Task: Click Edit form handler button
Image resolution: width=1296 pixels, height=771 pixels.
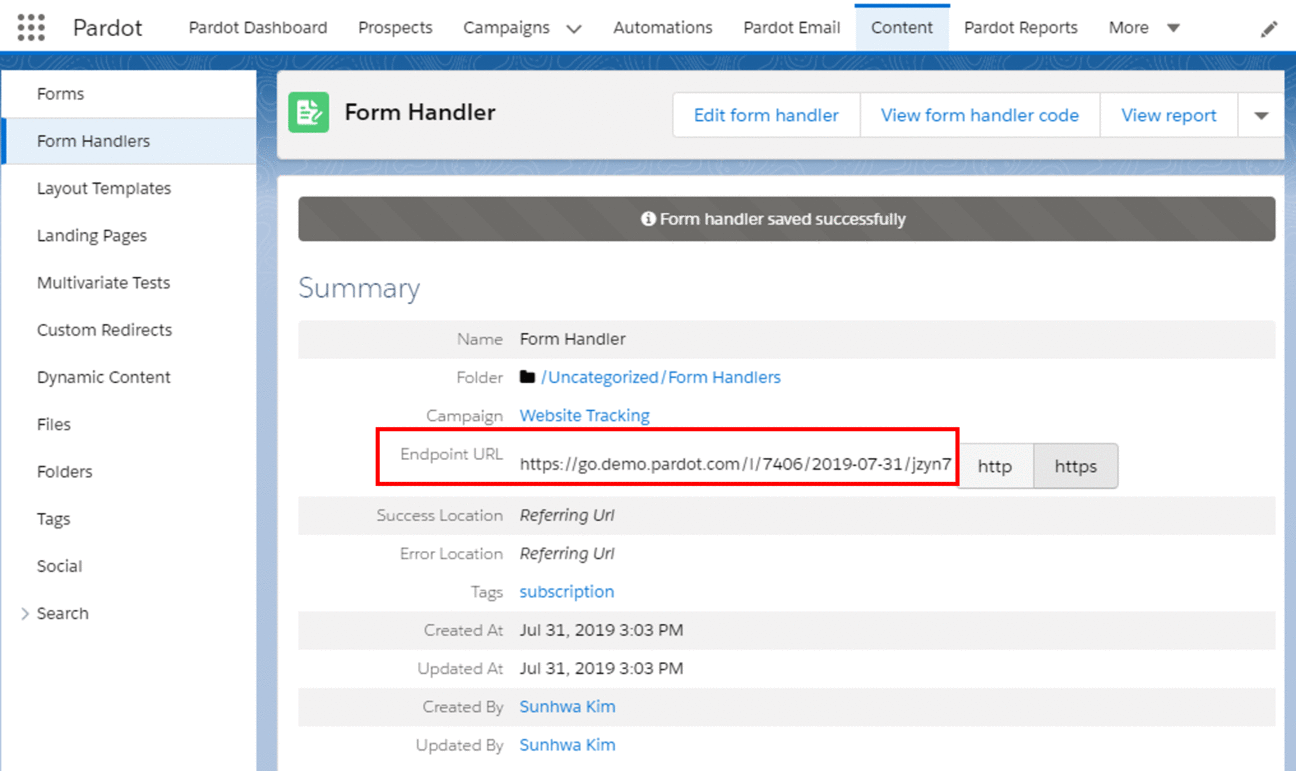Action: coord(766,115)
